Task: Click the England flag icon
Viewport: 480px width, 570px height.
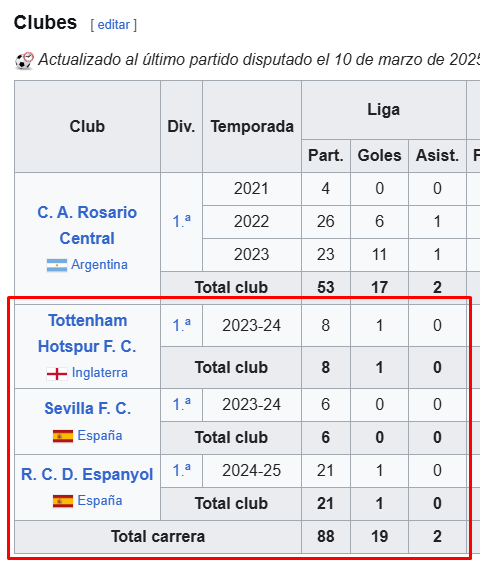Action: (57, 373)
